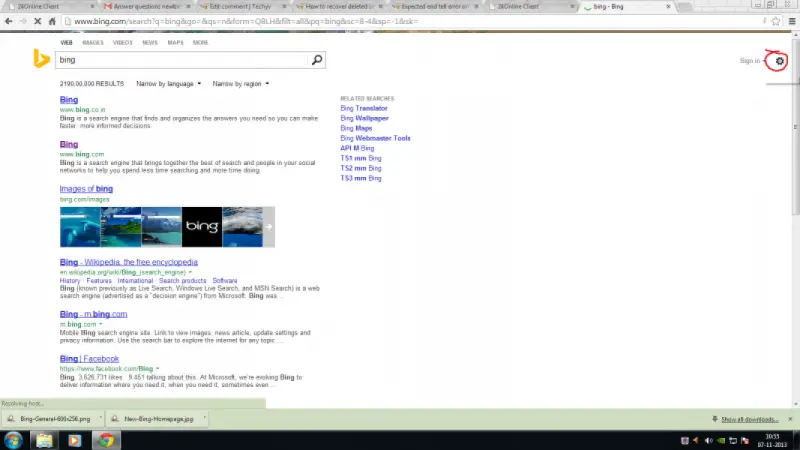Screen dimensions: 800x450
Task: Open New-Bing-Homepage.jpg download menu arrow
Action: coord(205,418)
